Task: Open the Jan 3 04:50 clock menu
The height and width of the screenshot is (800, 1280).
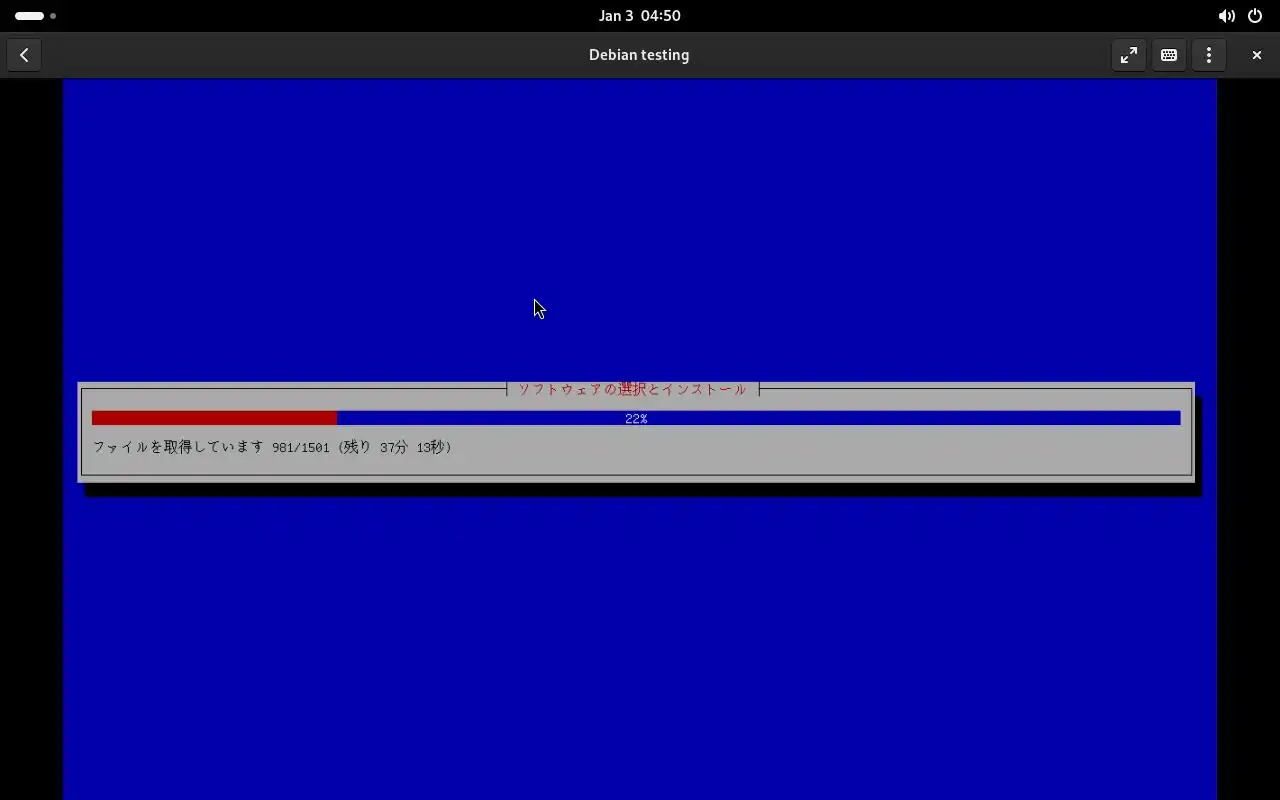Action: point(640,16)
